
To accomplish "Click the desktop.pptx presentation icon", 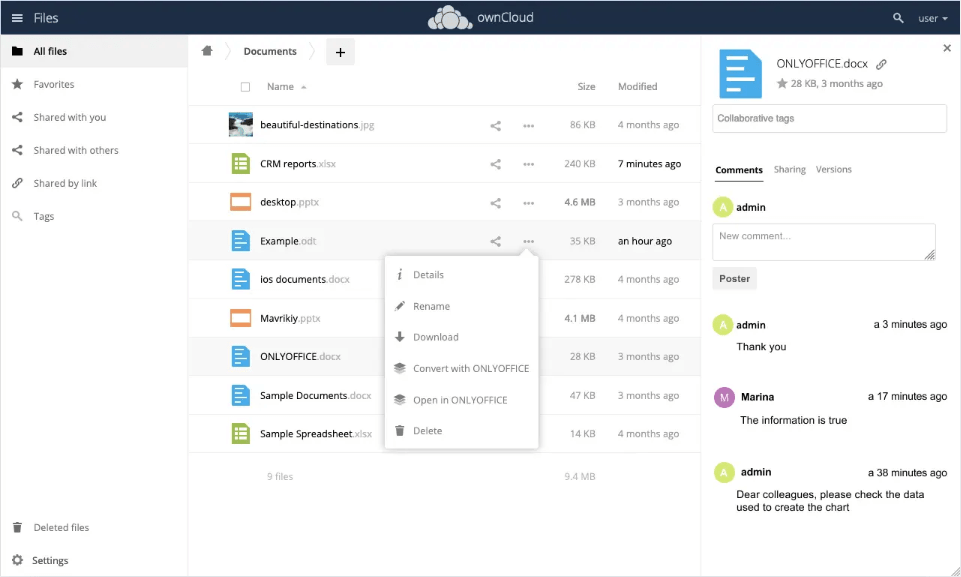I will pyautogui.click(x=240, y=202).
